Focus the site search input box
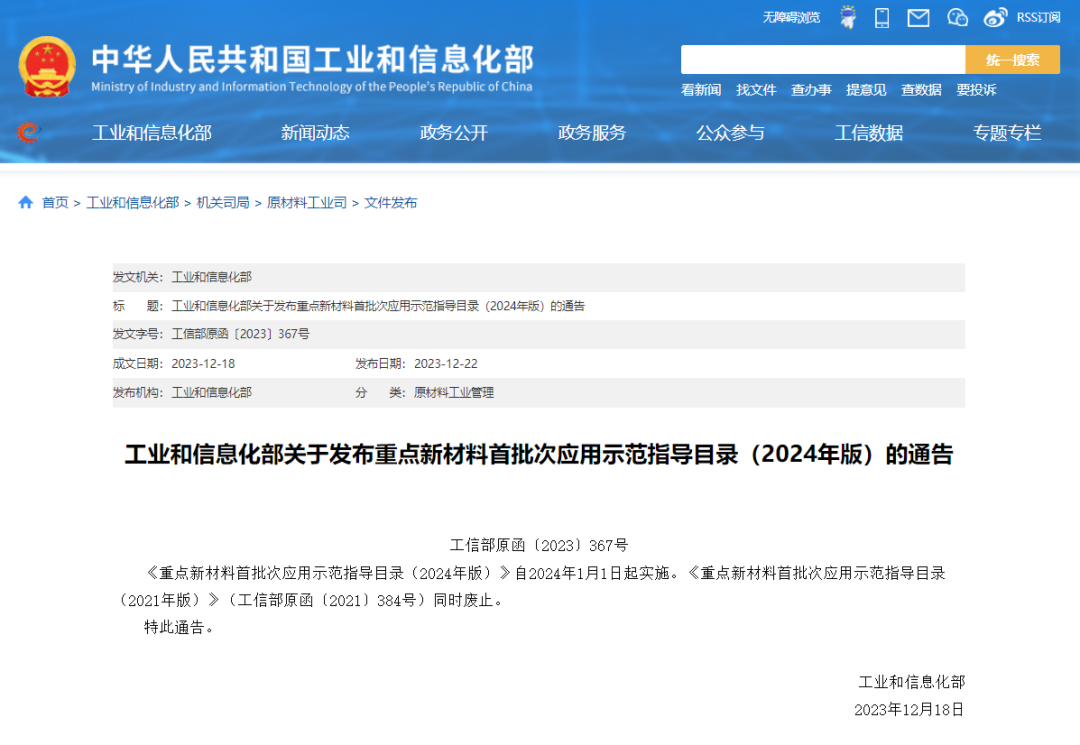The width and height of the screenshot is (1080, 745). [x=822, y=60]
